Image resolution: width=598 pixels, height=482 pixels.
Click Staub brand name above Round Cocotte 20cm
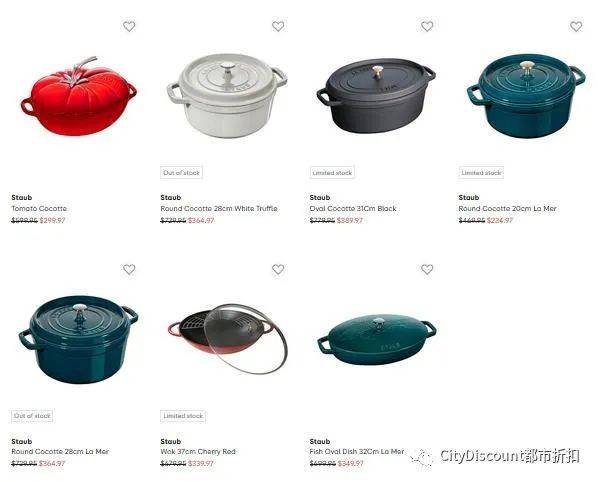pyautogui.click(x=469, y=198)
